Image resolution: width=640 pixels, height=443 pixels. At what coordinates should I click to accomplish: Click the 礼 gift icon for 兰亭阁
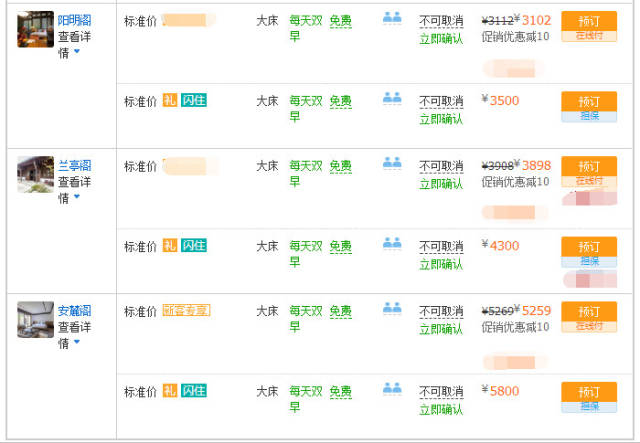click(x=170, y=246)
